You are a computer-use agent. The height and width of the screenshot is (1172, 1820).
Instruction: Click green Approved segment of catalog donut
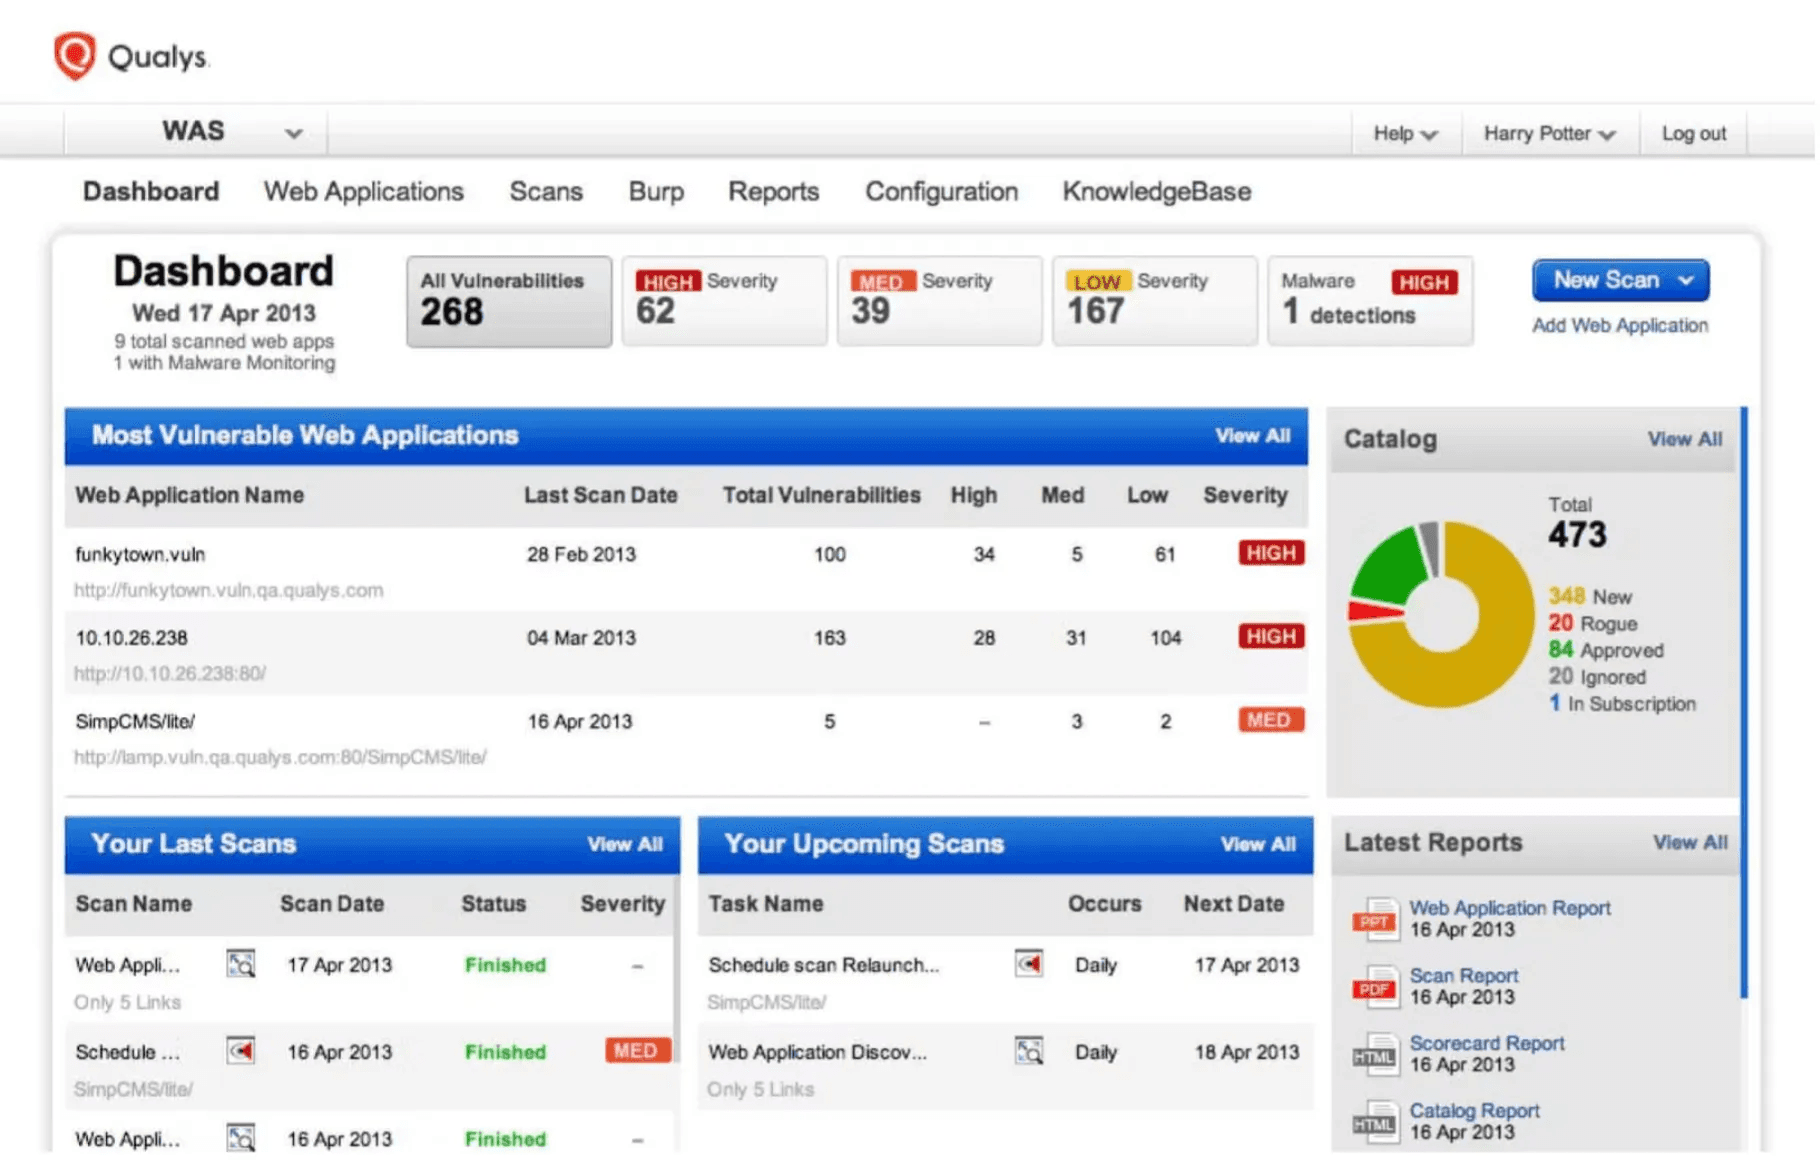coord(1390,570)
